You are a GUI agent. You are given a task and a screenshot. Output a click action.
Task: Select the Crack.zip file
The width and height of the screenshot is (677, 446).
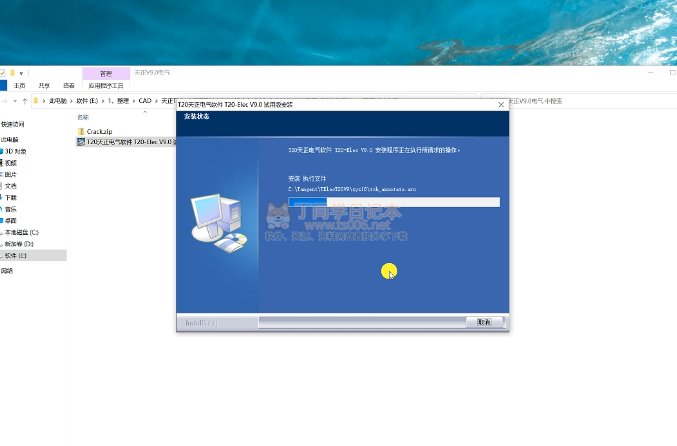99,131
